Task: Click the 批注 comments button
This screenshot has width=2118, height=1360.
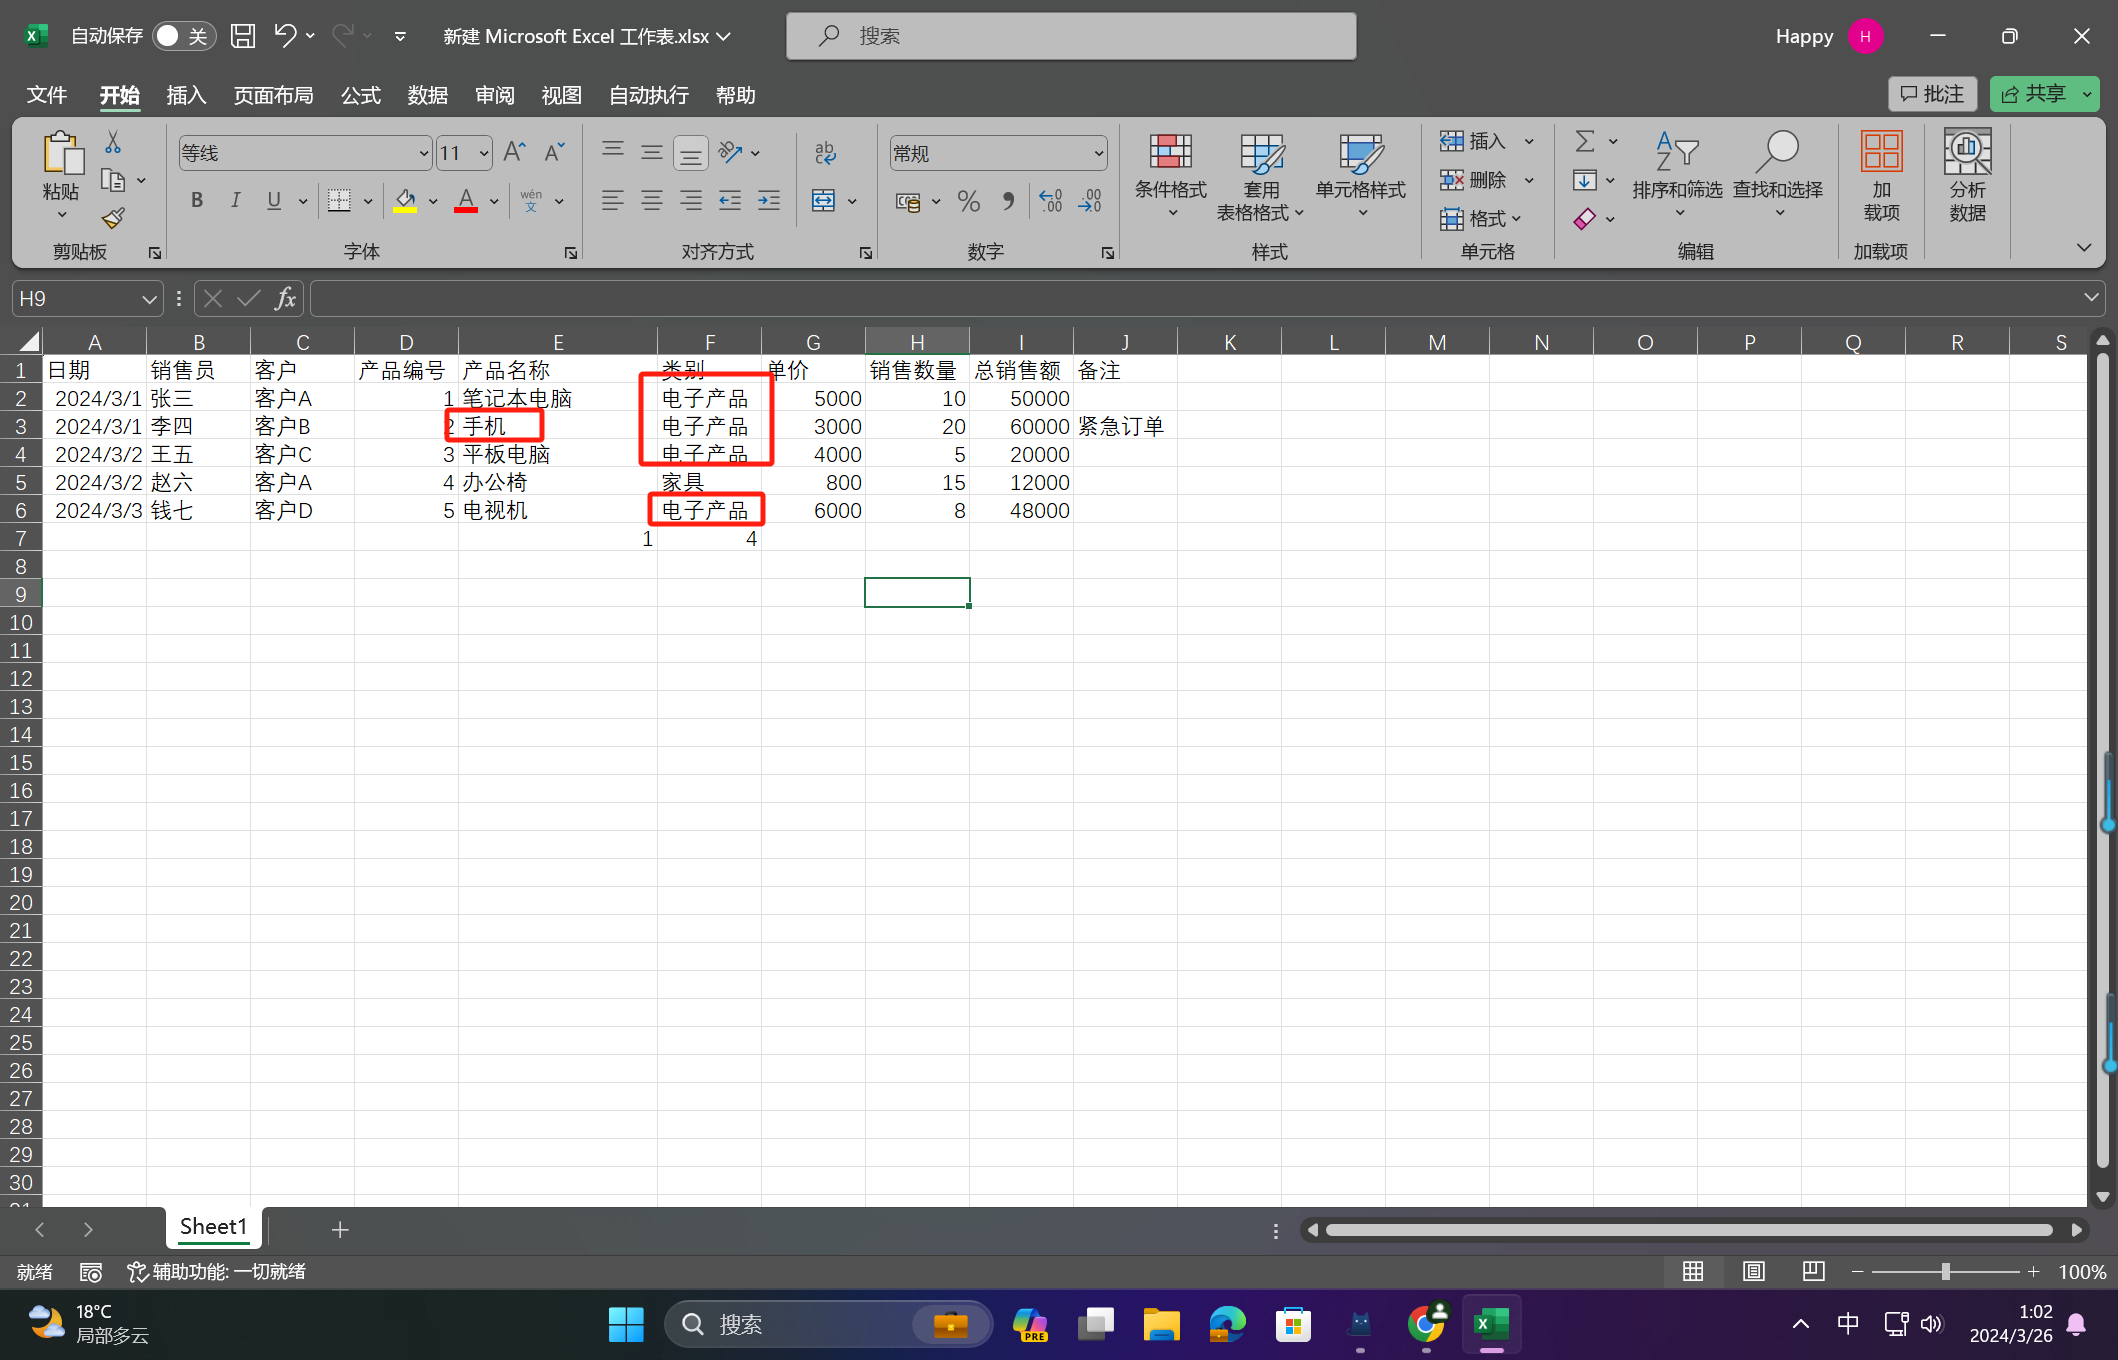Action: [1932, 94]
